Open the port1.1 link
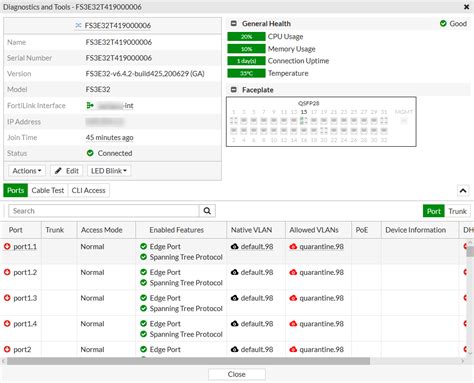Image resolution: width=474 pixels, height=383 pixels. (x=25, y=247)
